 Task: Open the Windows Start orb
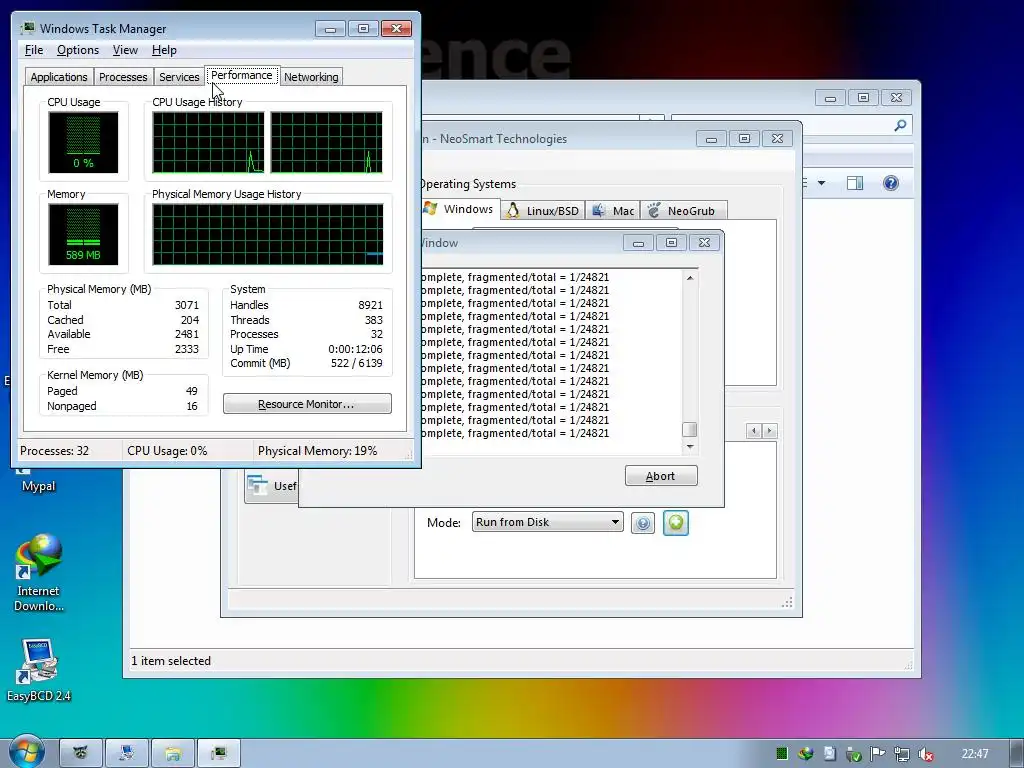tap(26, 752)
